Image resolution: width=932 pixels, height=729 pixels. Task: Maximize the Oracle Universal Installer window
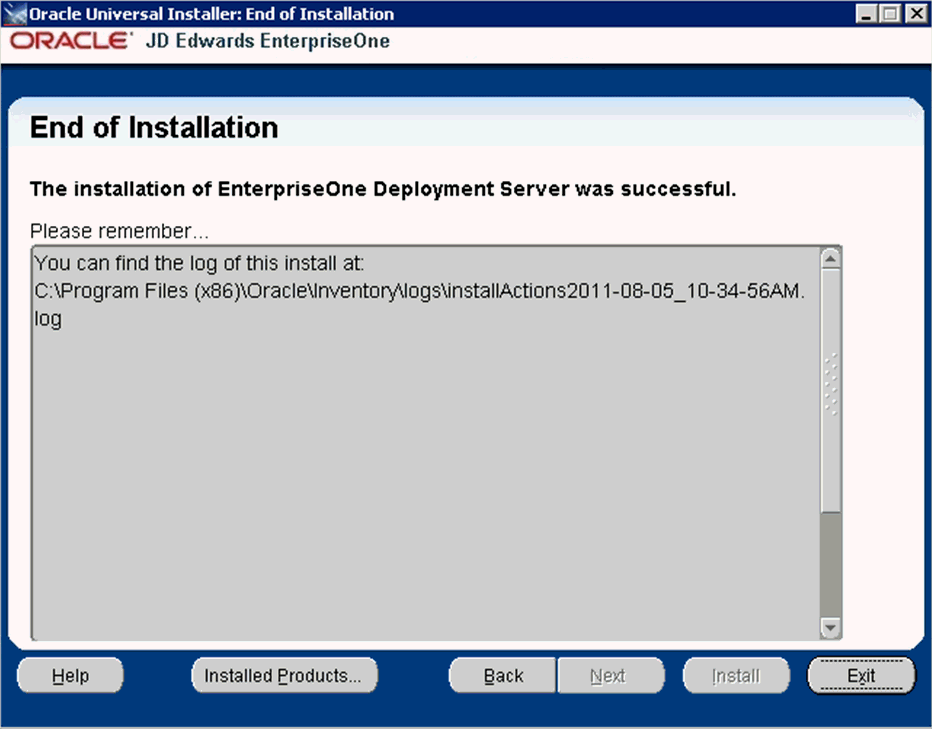(890, 14)
